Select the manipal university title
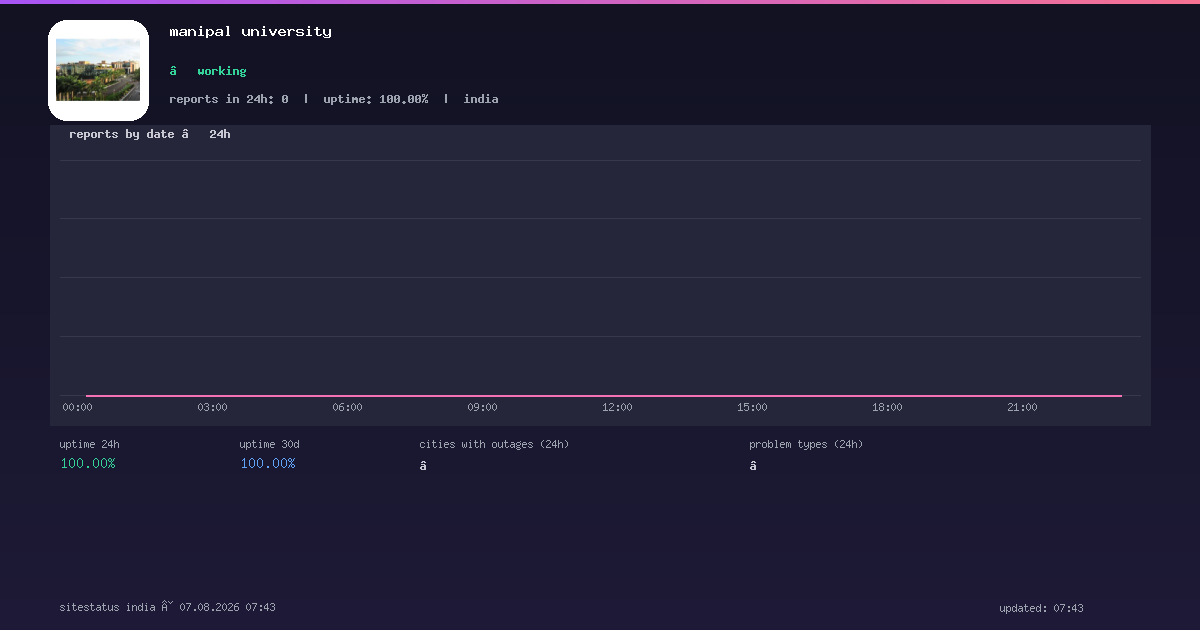1200x630 pixels. click(x=250, y=31)
